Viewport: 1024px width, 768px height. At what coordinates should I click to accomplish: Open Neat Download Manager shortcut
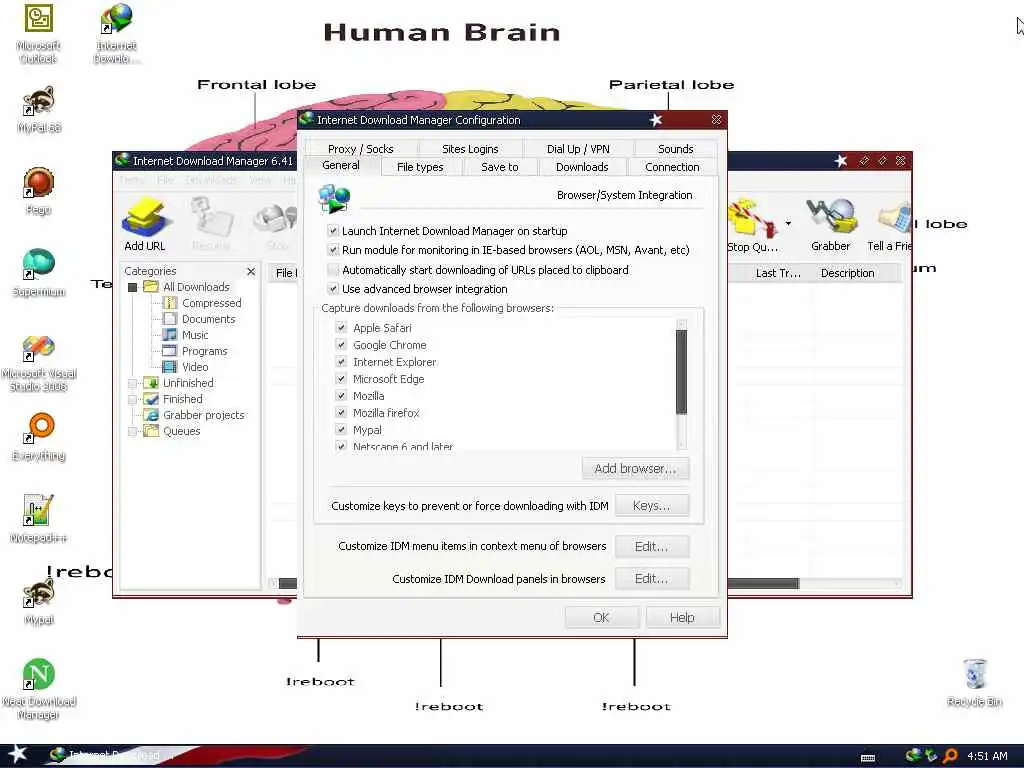click(39, 690)
